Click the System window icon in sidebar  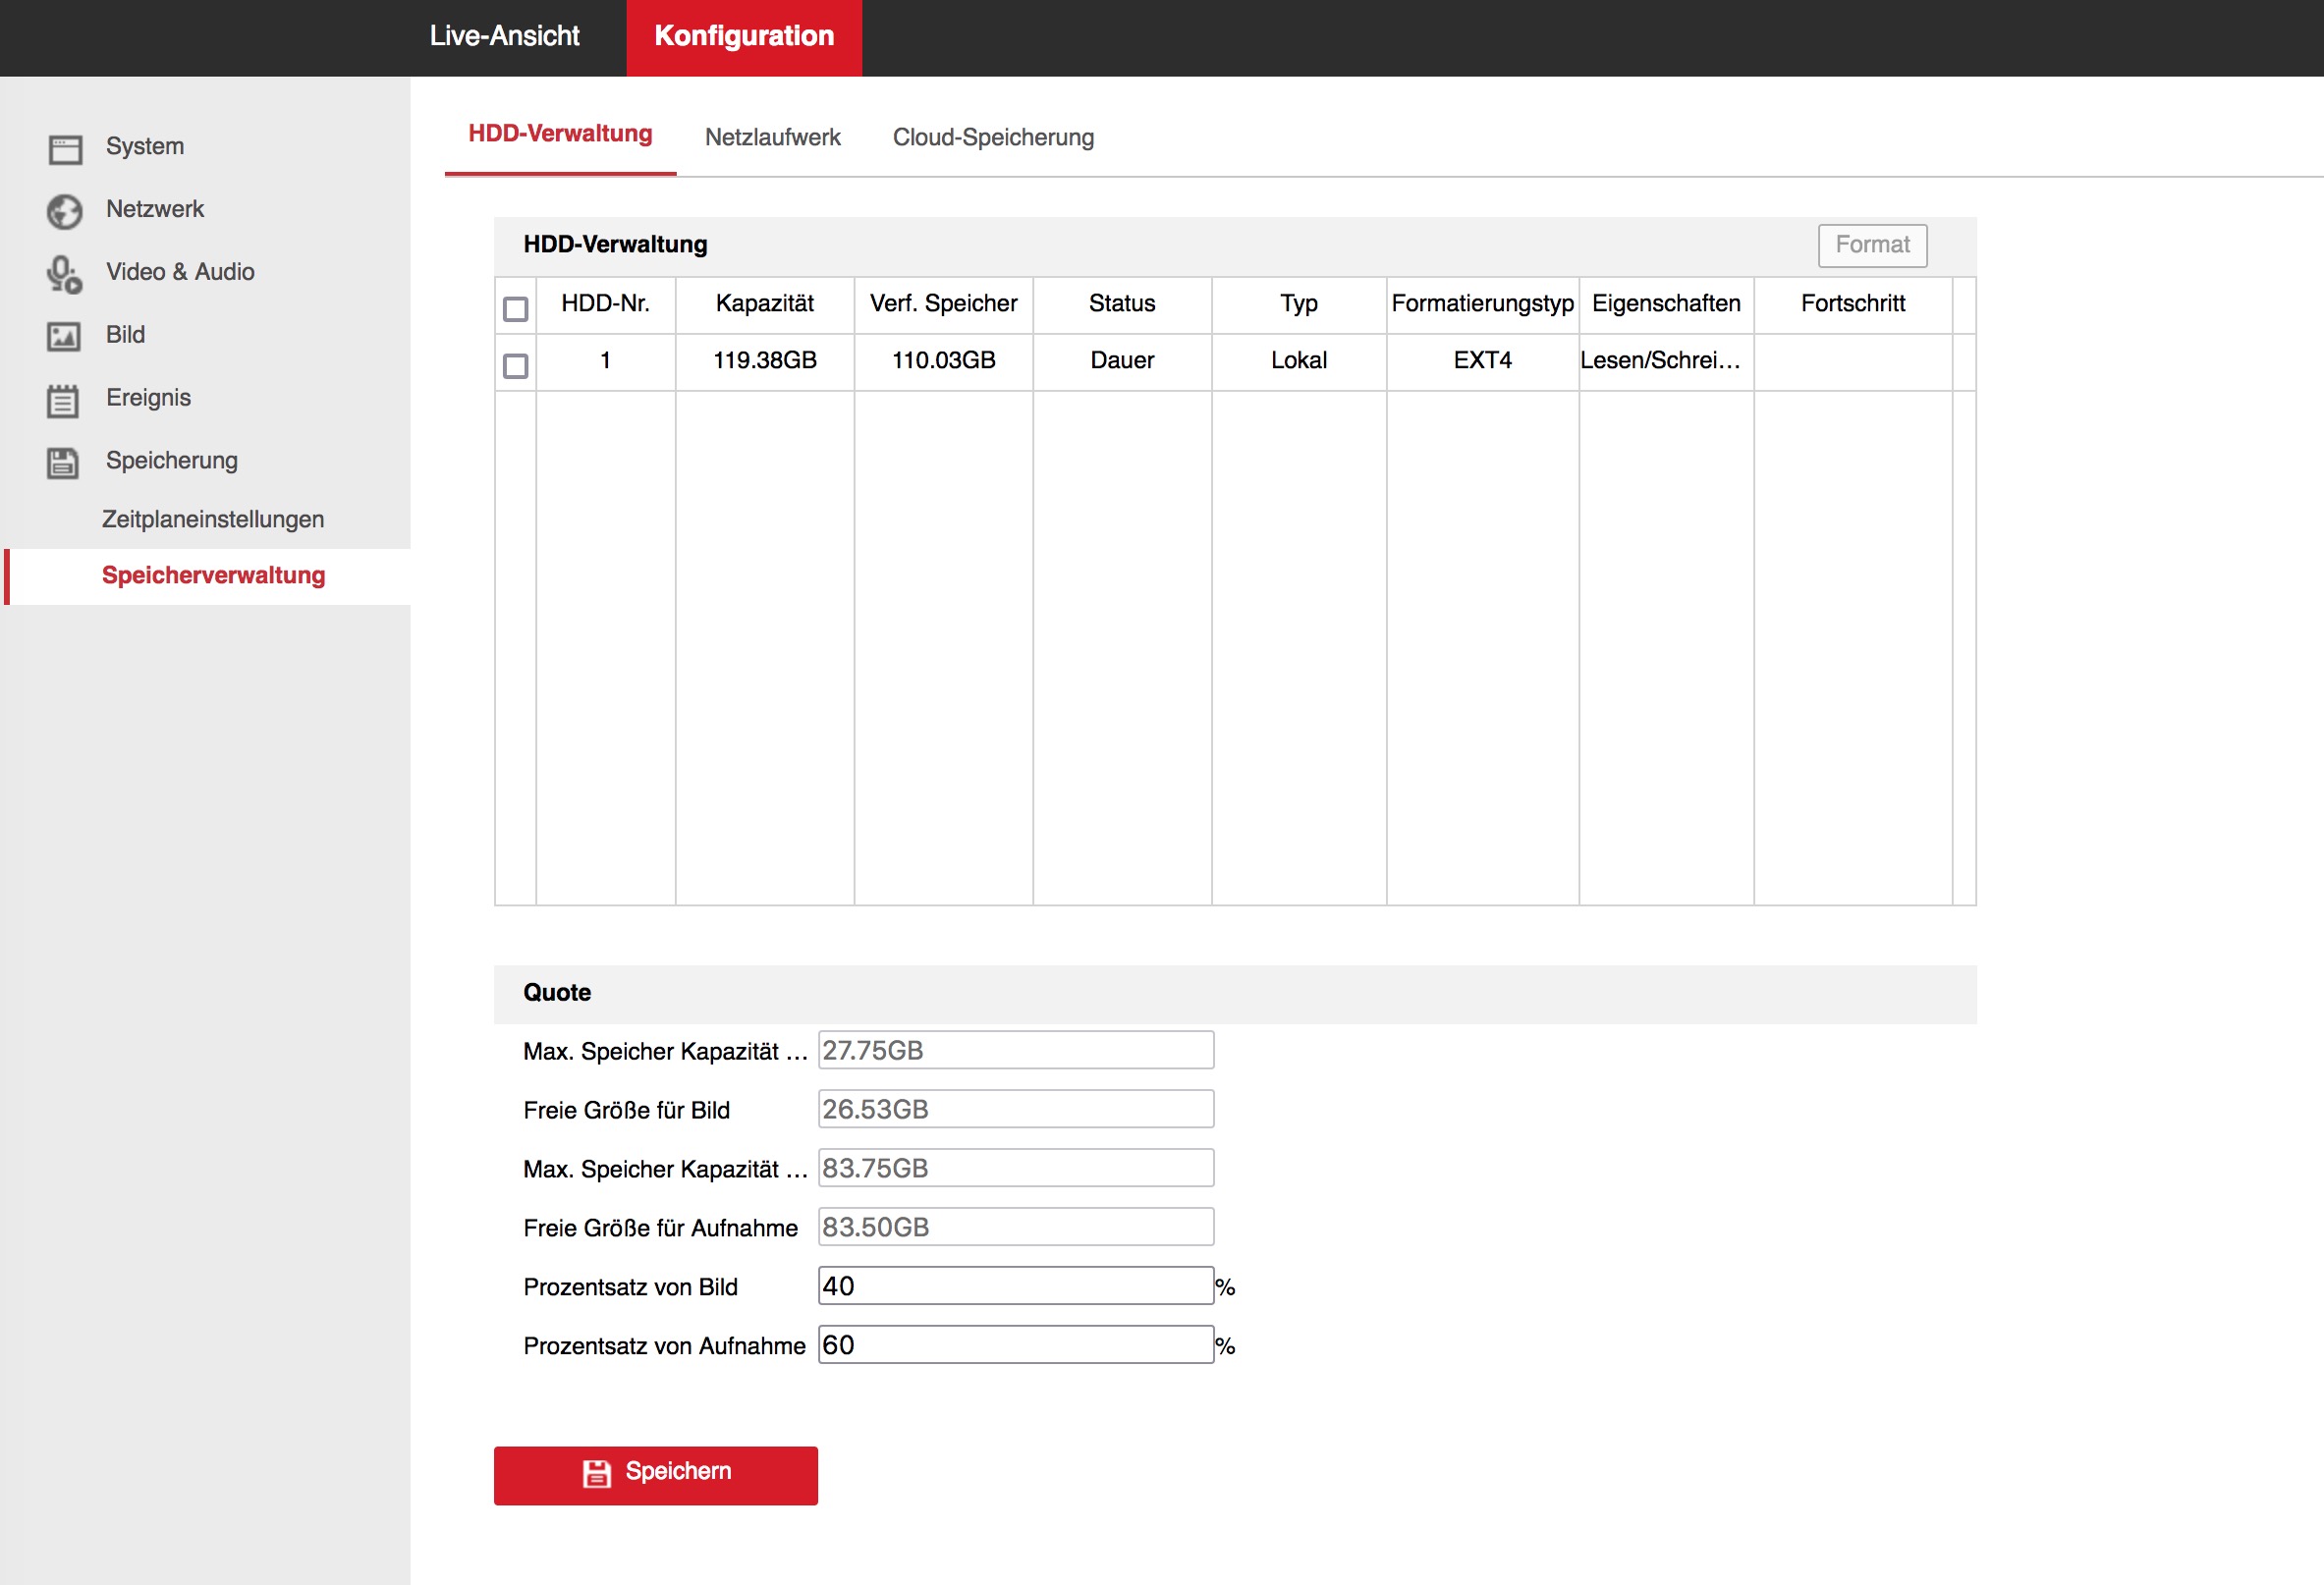point(65,149)
